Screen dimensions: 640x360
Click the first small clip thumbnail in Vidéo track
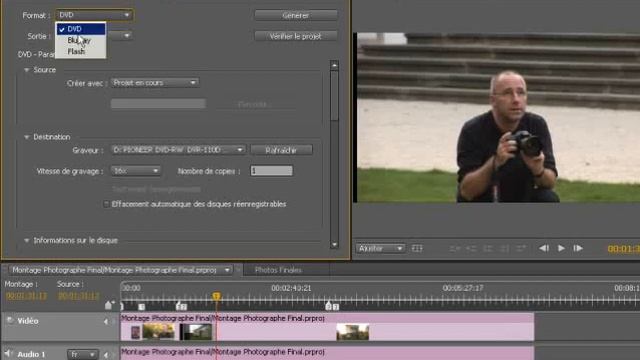pos(136,332)
